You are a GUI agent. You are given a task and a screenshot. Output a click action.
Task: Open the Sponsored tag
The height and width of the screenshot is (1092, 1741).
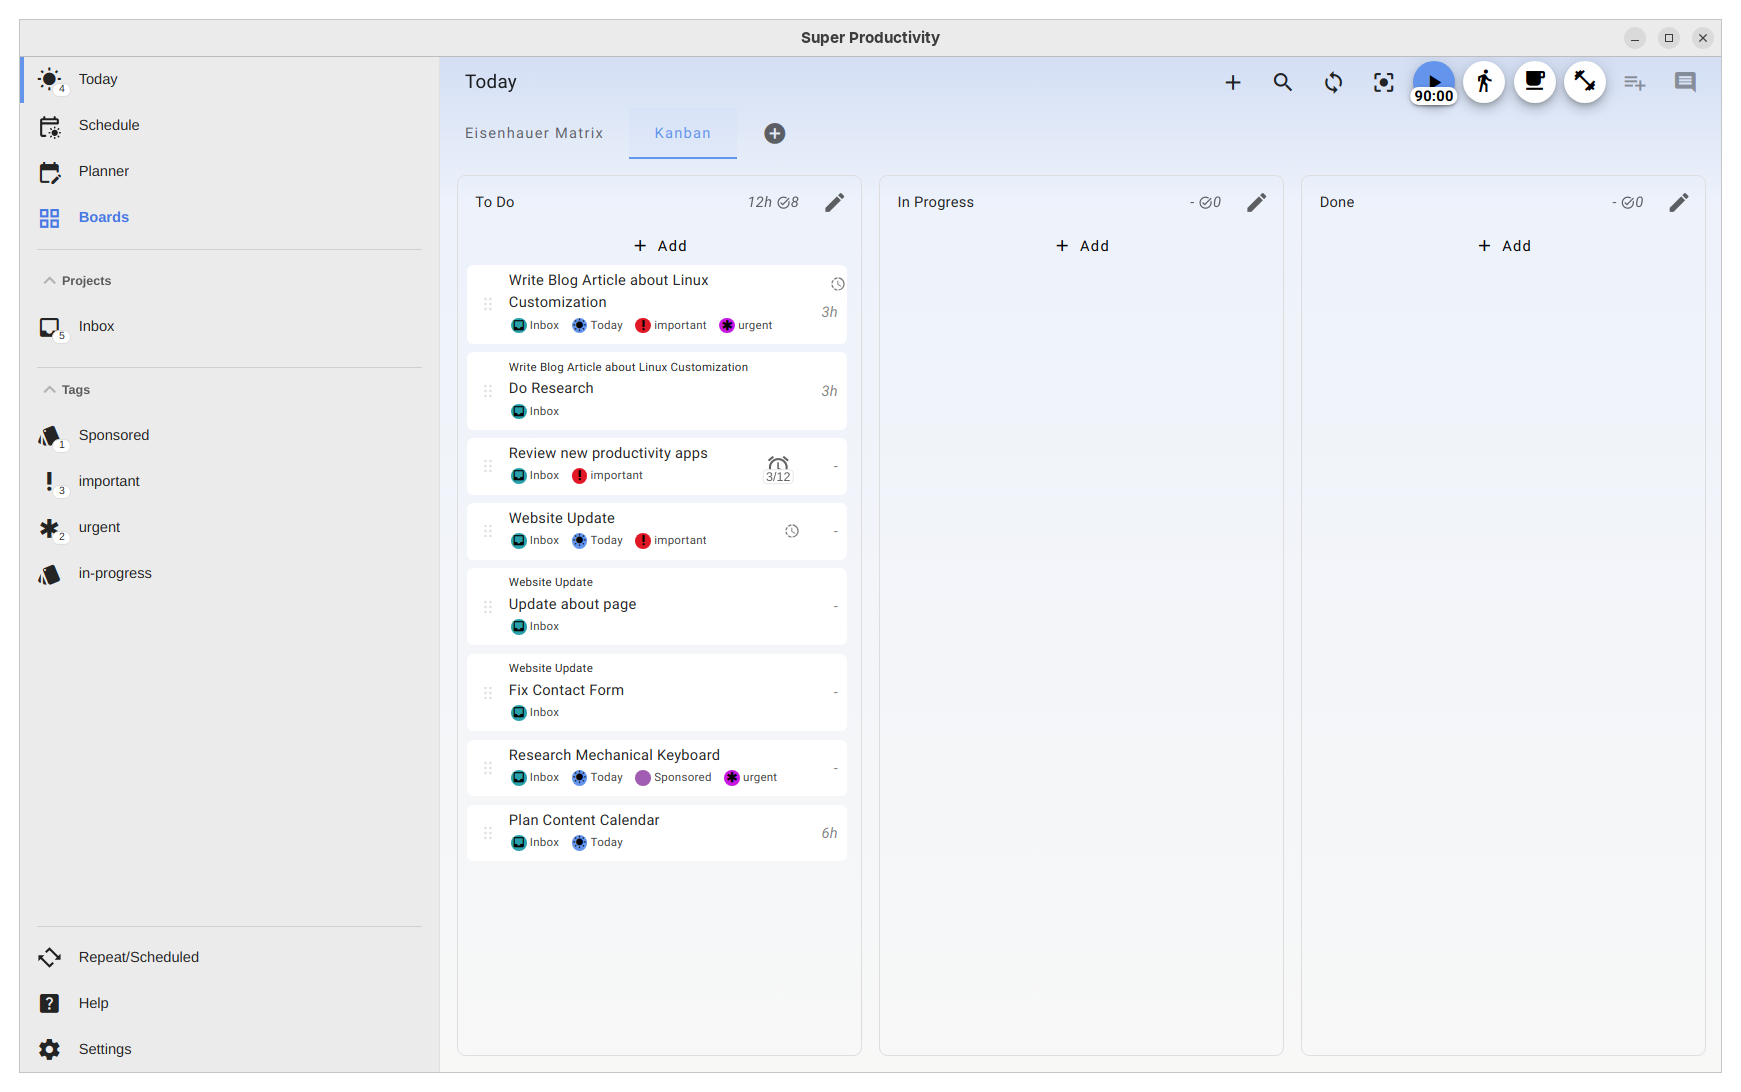(x=230, y=436)
